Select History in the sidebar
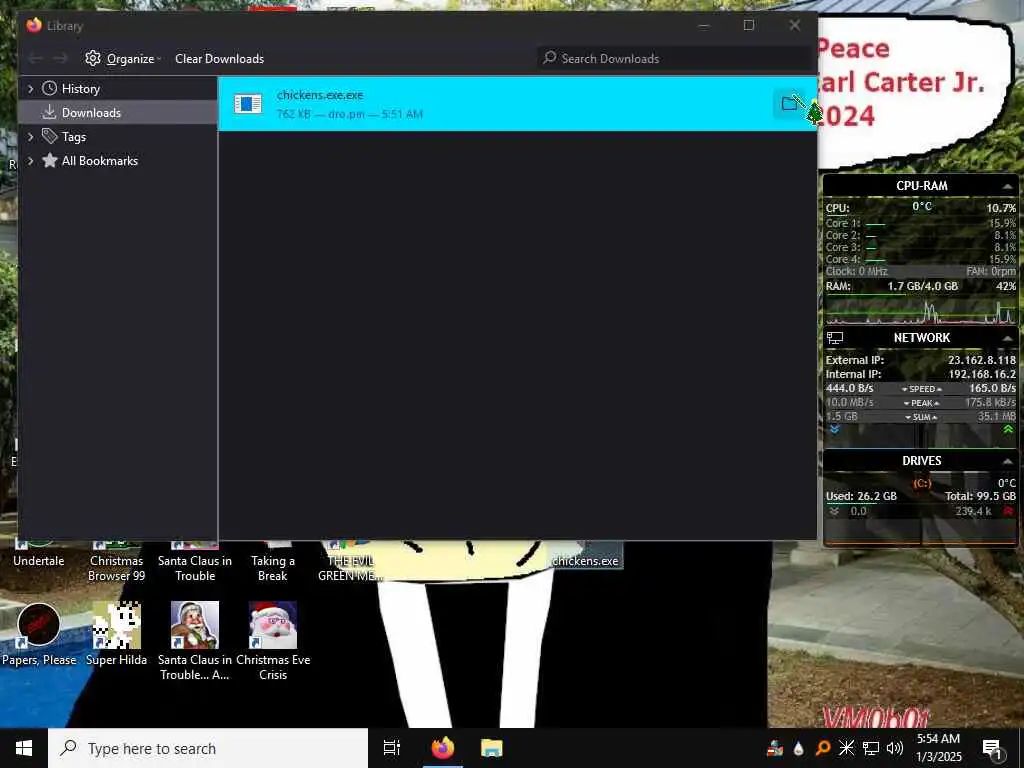Image resolution: width=1024 pixels, height=768 pixels. (80, 89)
